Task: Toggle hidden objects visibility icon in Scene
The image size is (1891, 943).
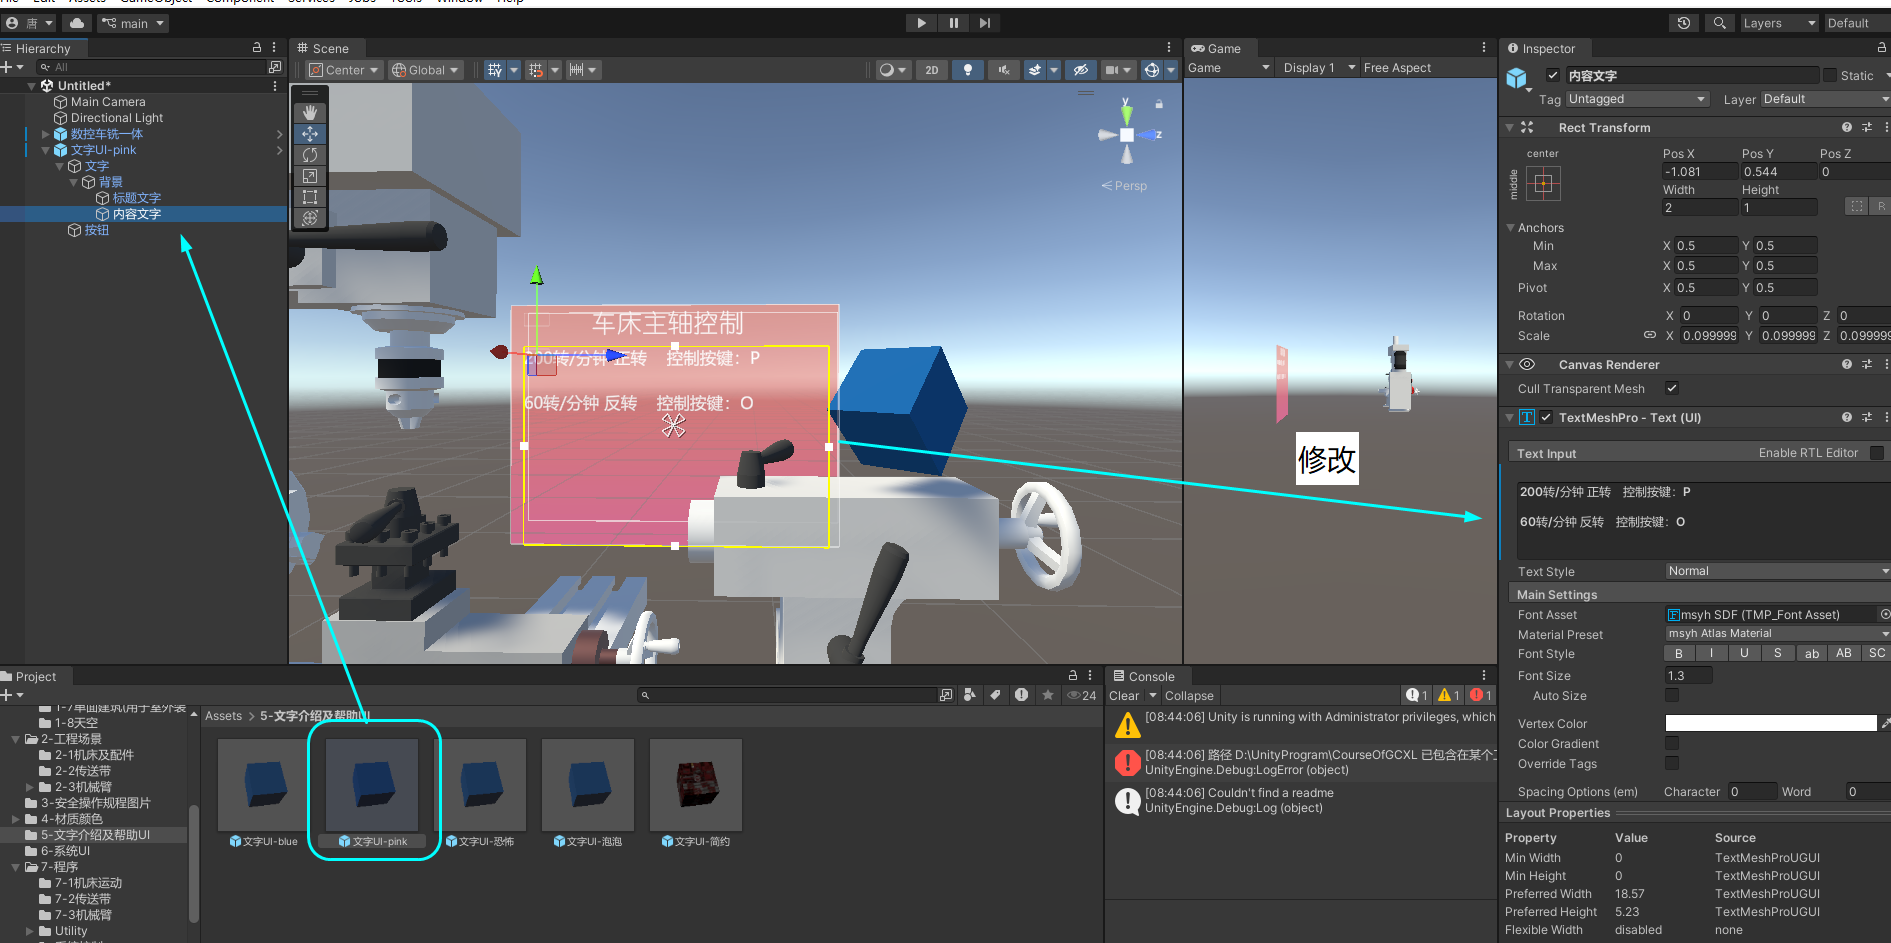Action: 1080,70
